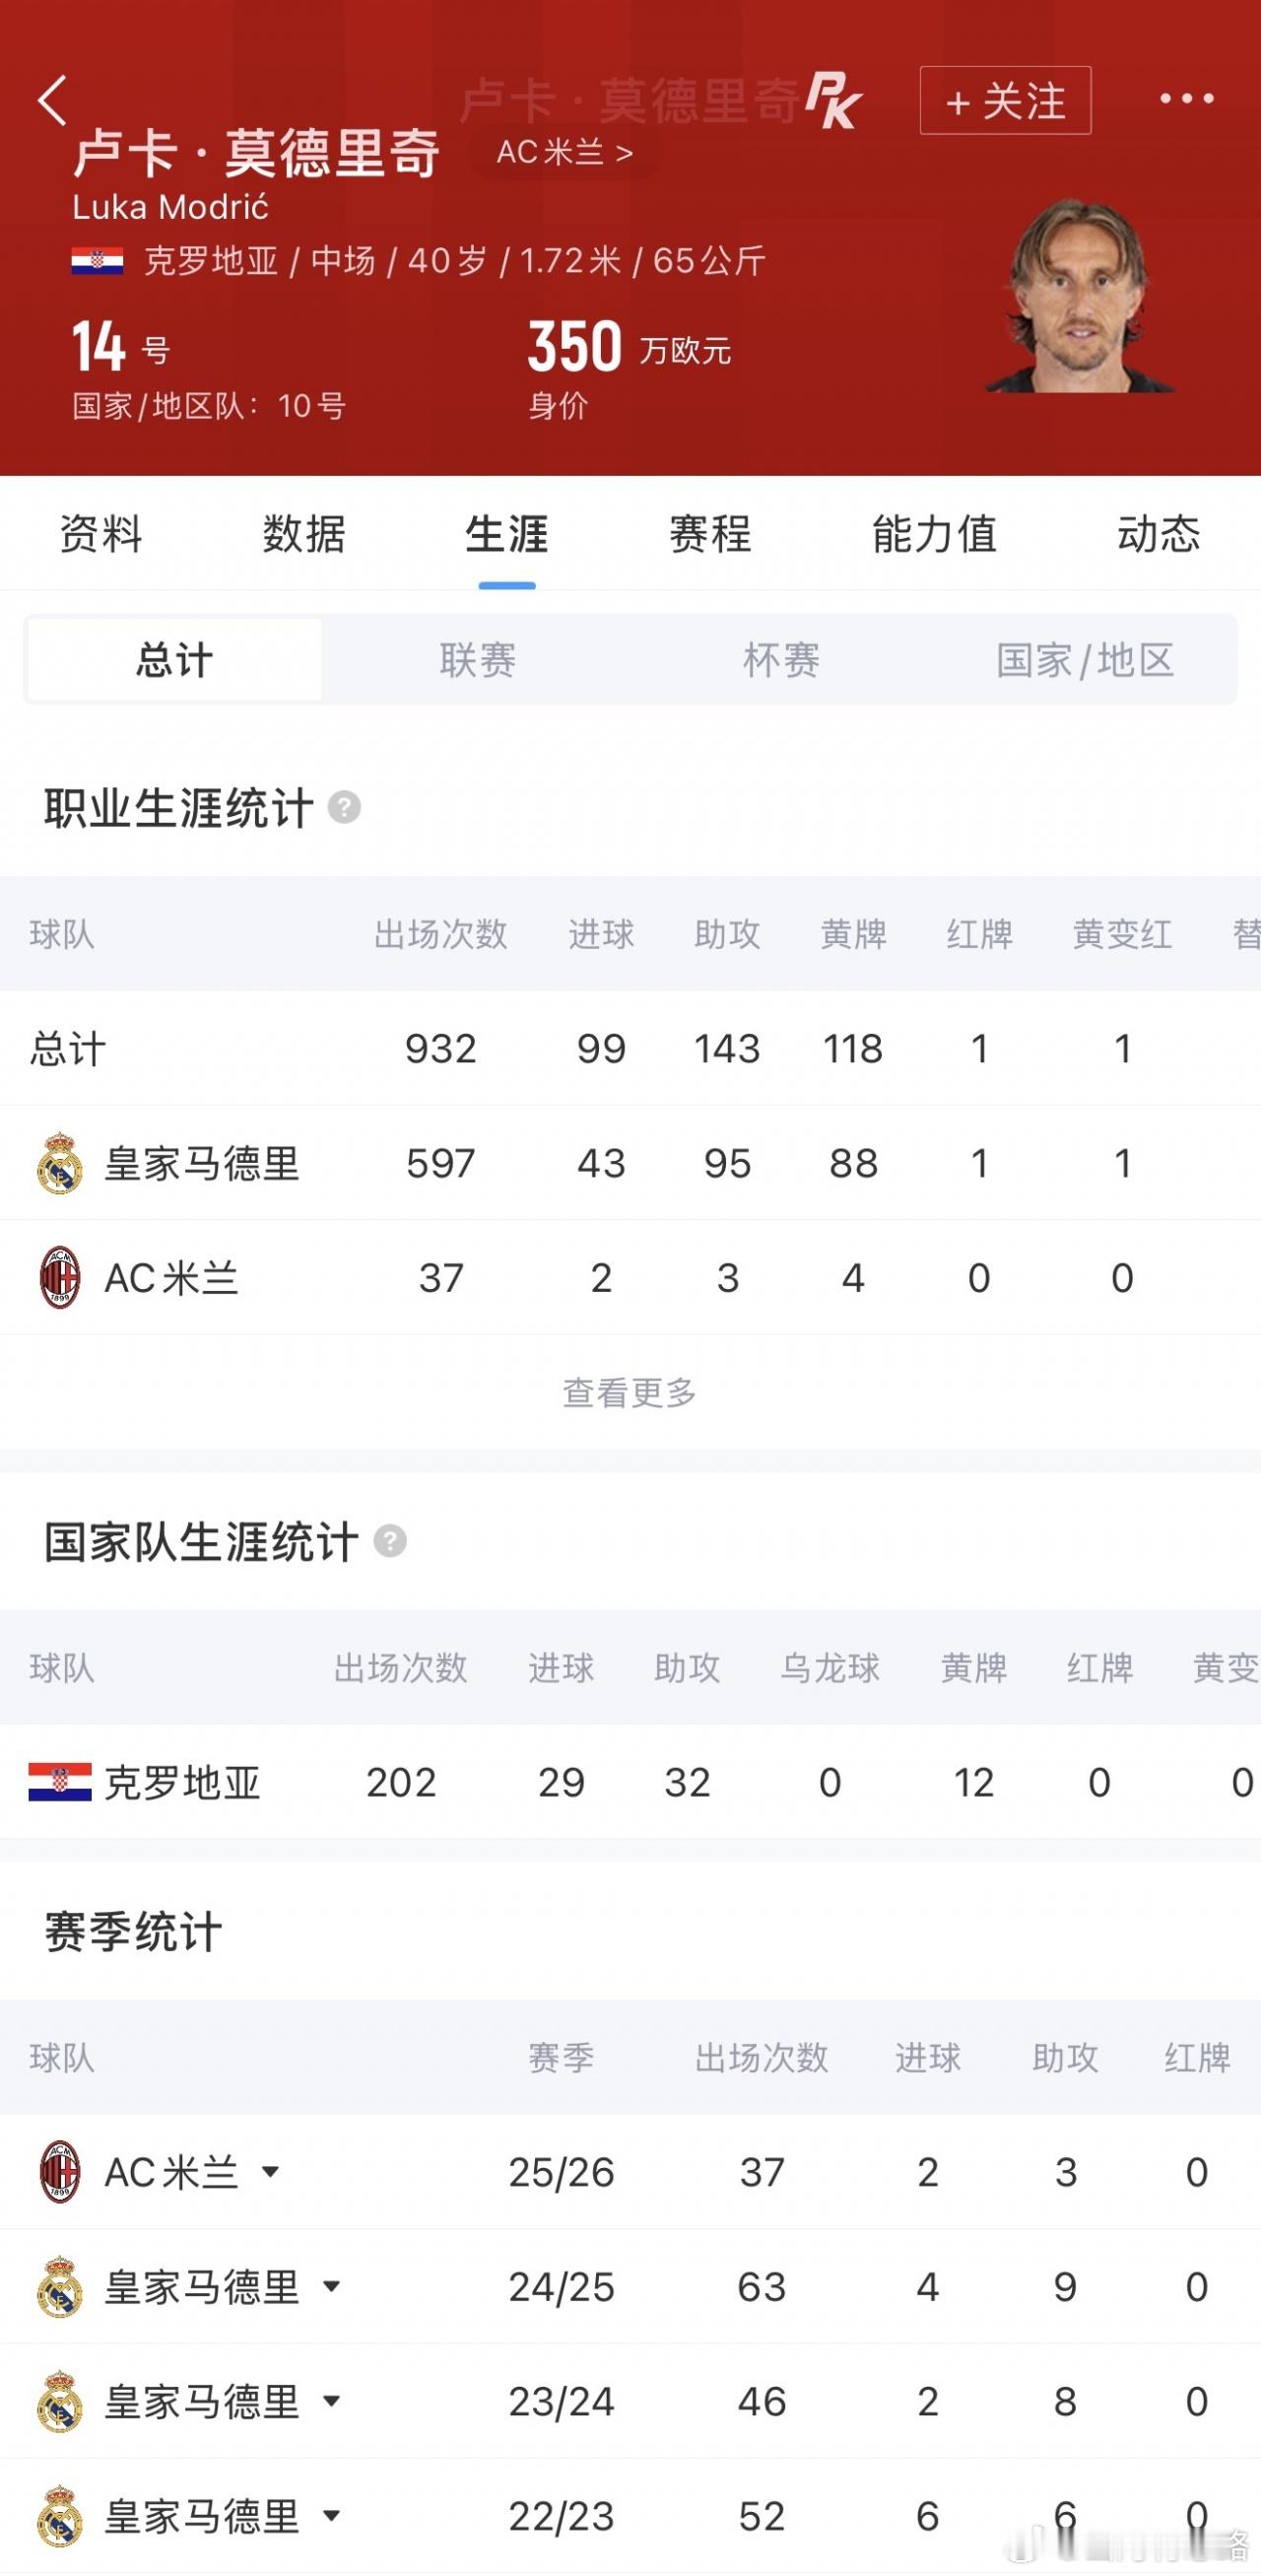This screenshot has height=2576, width=1261.
Task: Select the 总计 segment filter
Action: (x=174, y=660)
